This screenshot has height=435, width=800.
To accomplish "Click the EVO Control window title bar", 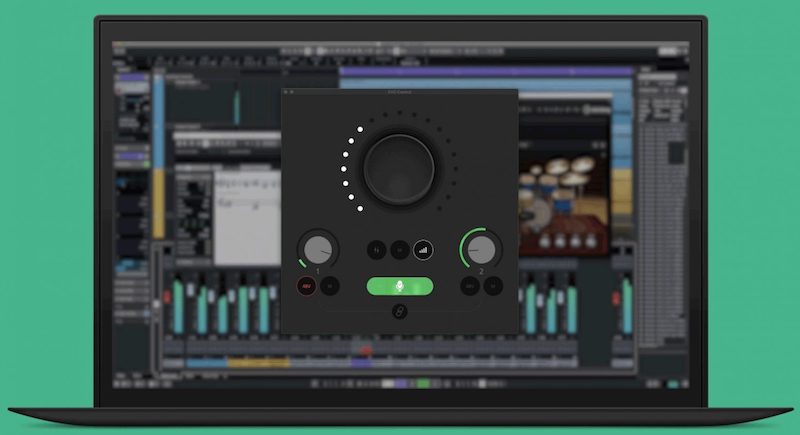I will coord(399,93).
